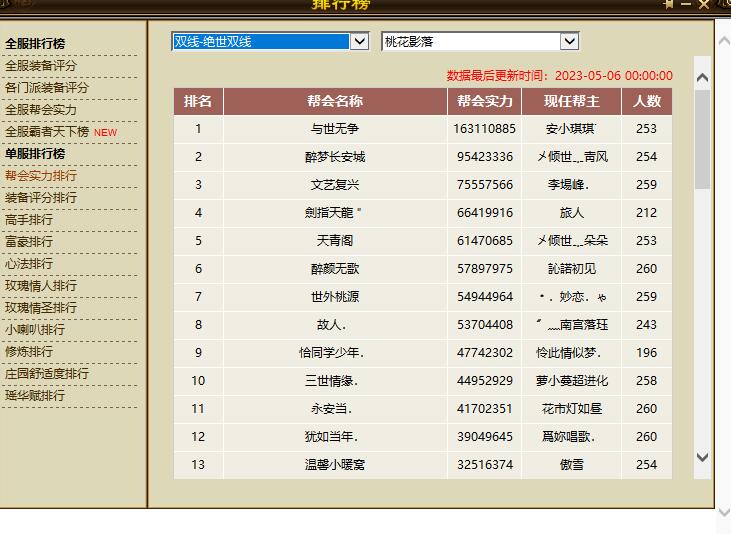Select 装备评分排行 in sidebar
Screen dimensions: 731x534
(x=41, y=198)
